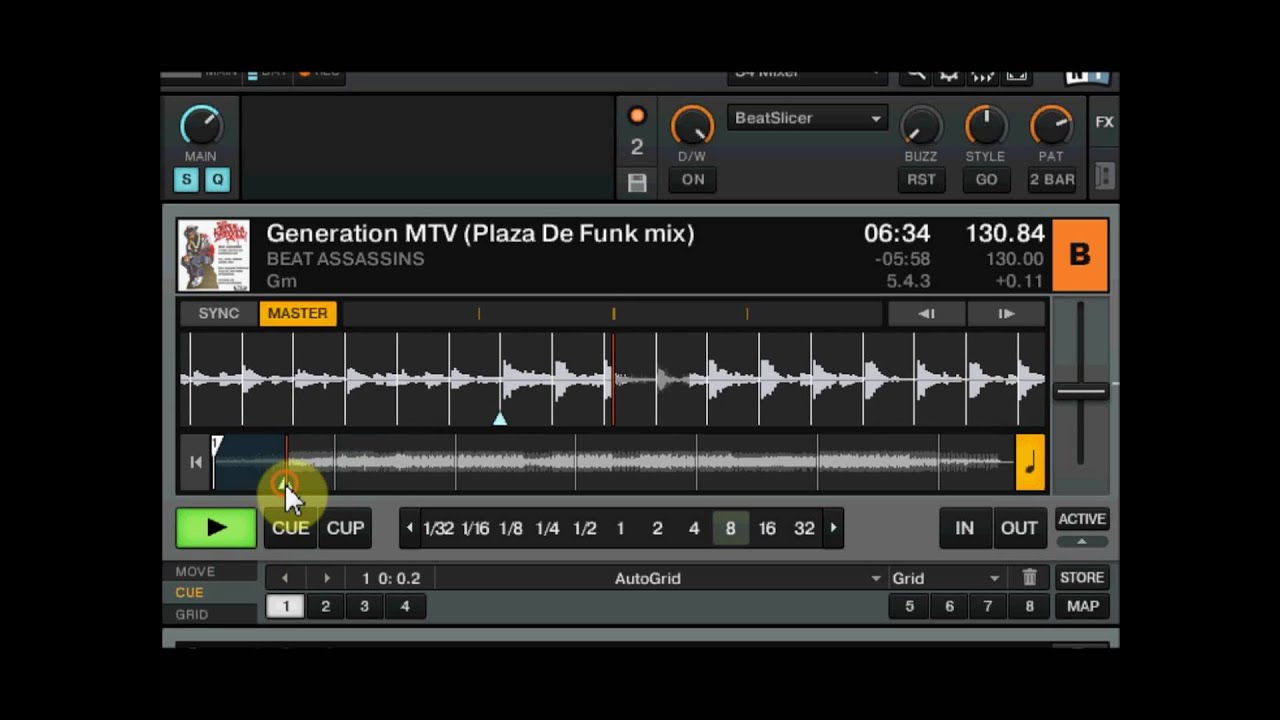Toggle the Q quantize button
Viewport: 1280px width, 720px height.
tap(217, 180)
